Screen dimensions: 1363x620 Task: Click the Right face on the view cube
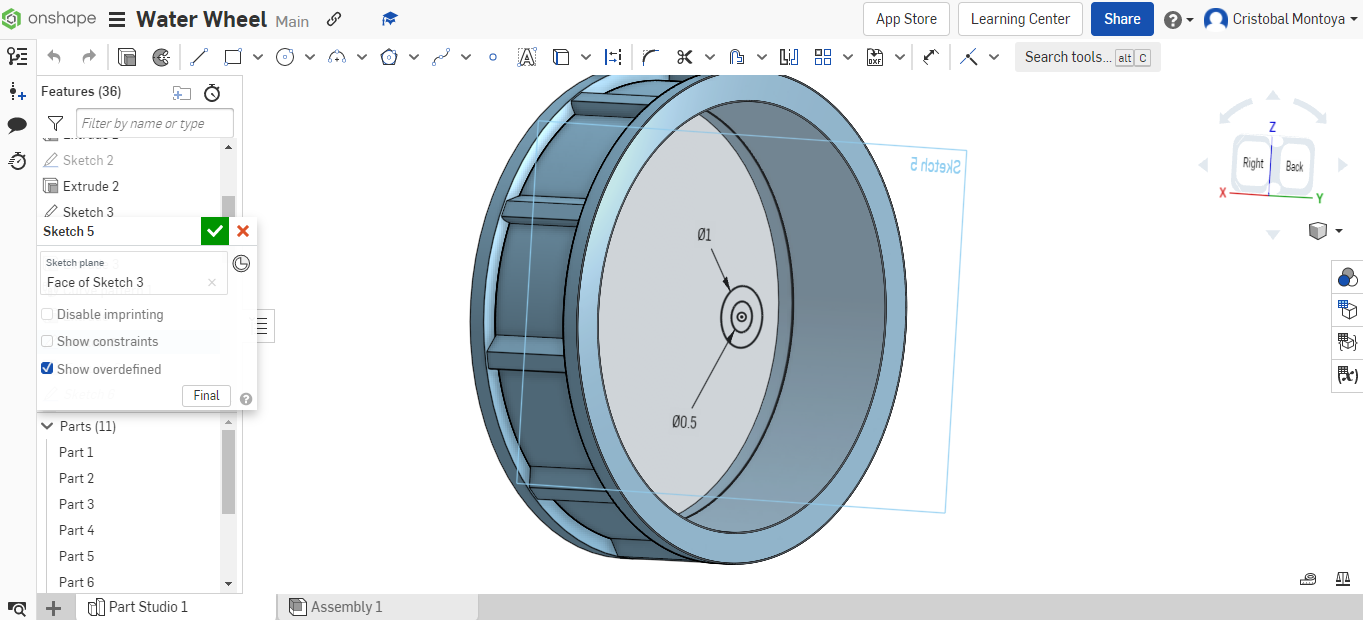point(1253,161)
